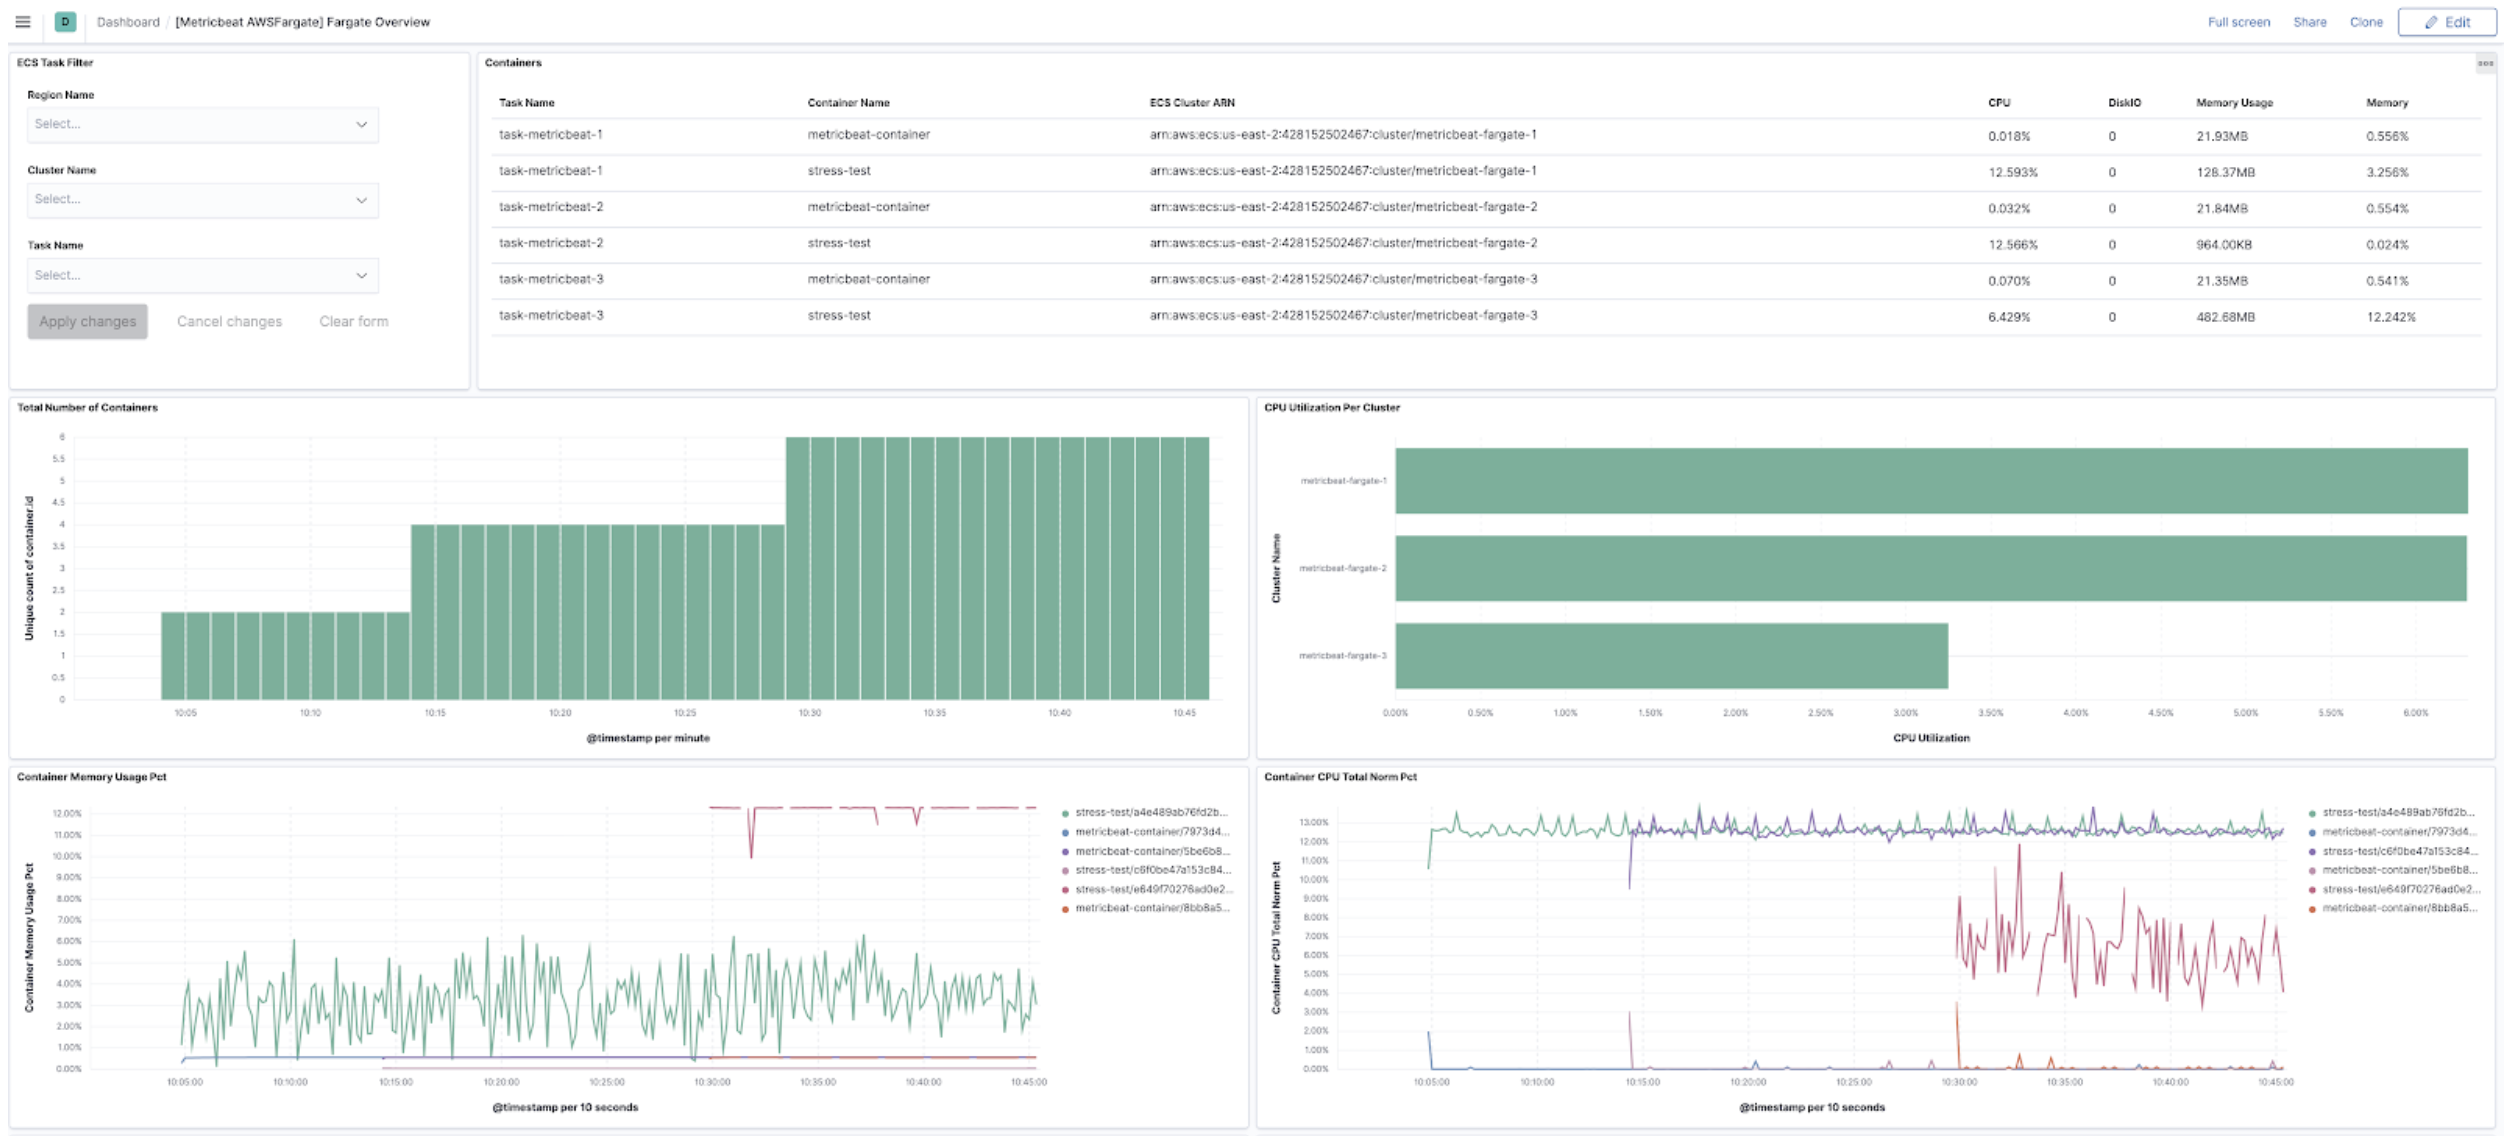
Task: Click Apply changes button
Action: 86,322
